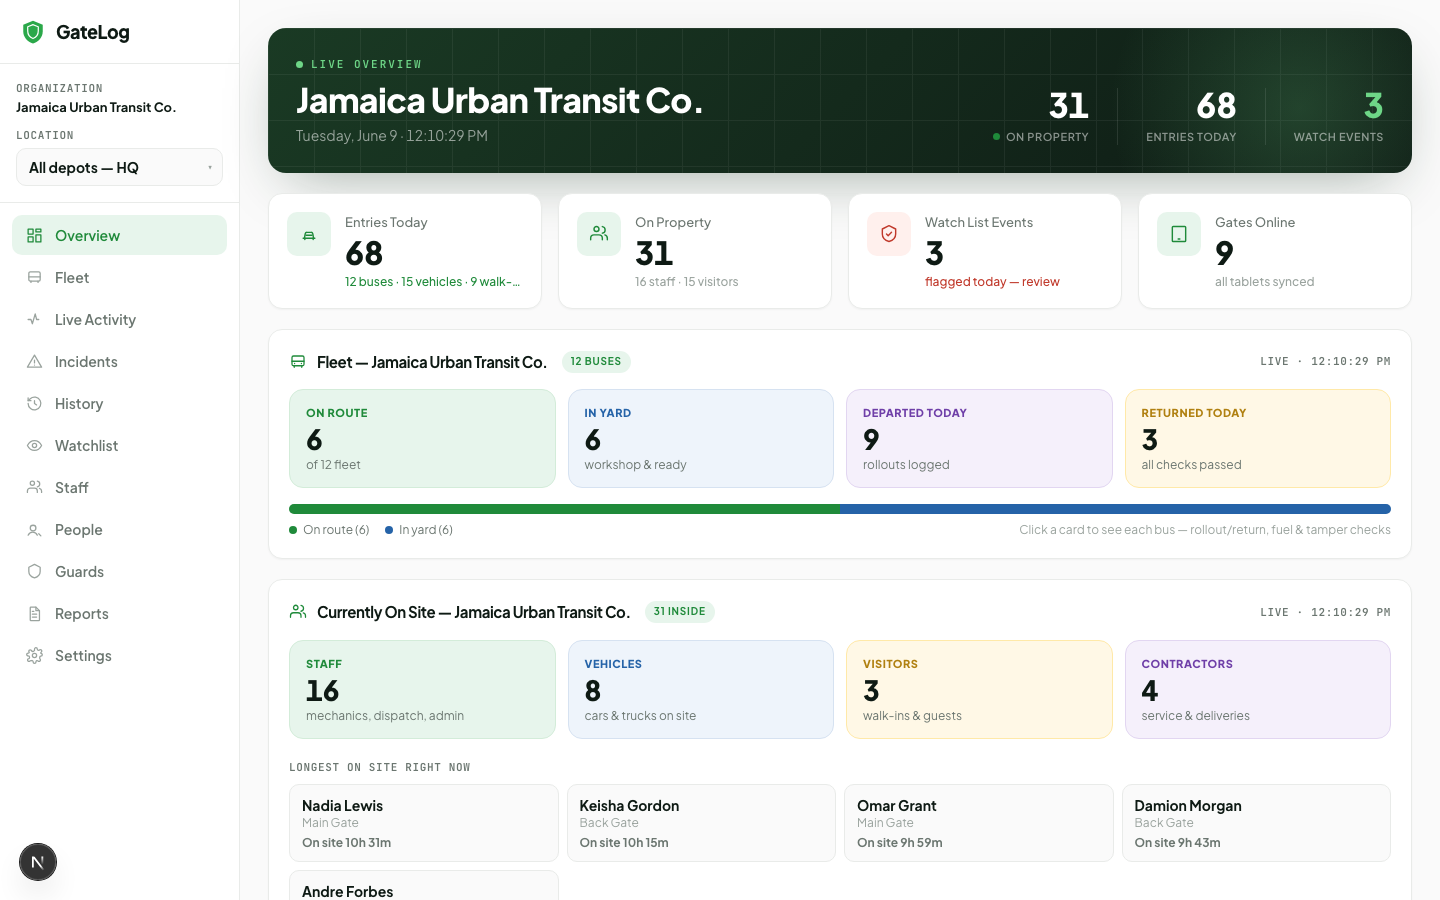
Task: Click the Live Activity pulse icon
Action: click(x=34, y=320)
